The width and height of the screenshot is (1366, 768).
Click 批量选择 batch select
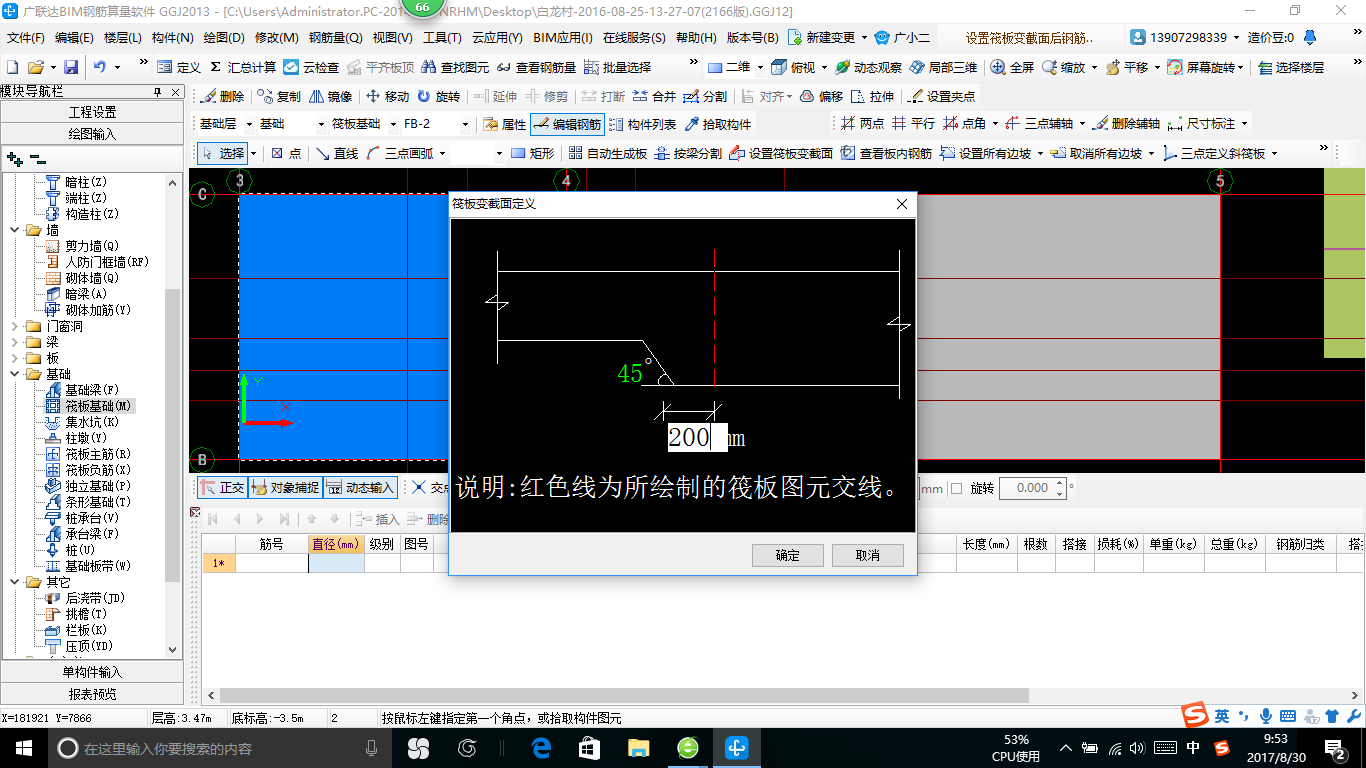click(617, 67)
